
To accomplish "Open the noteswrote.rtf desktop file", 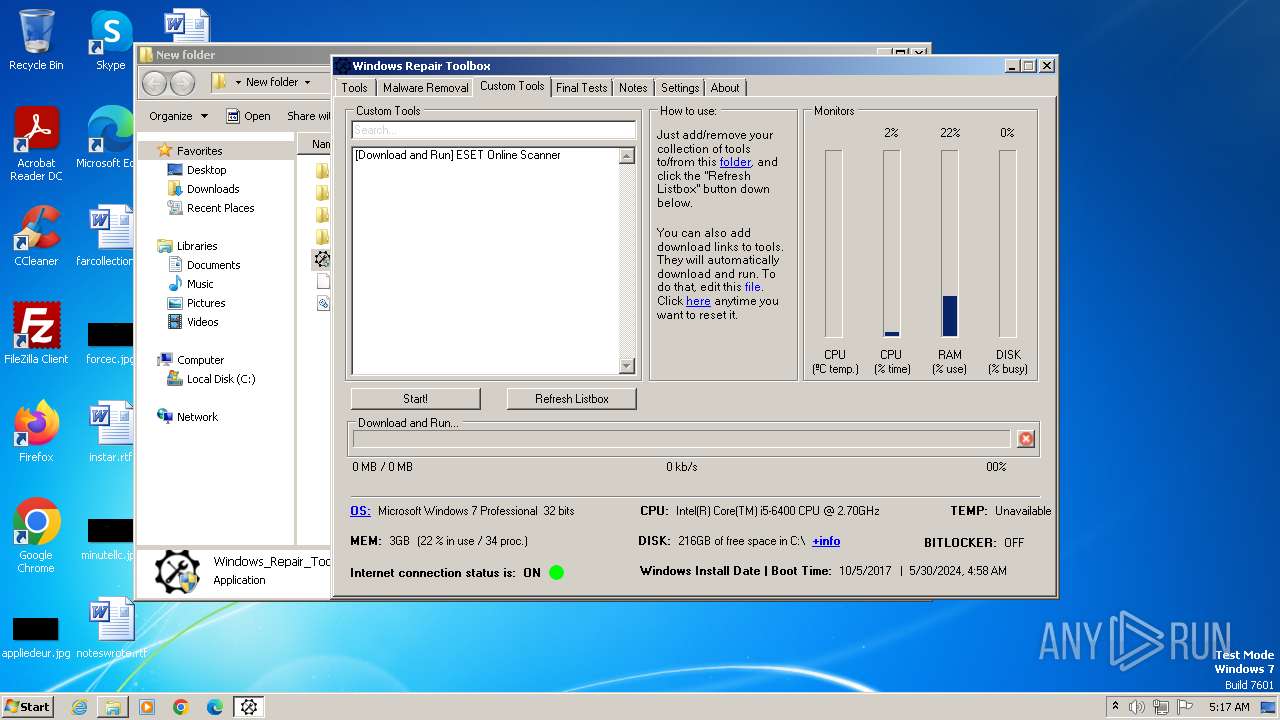I will pyautogui.click(x=110, y=628).
